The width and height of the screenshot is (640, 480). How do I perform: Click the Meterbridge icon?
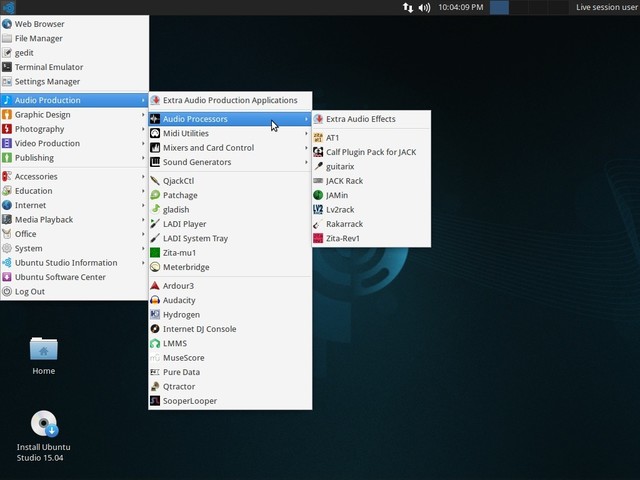(155, 267)
